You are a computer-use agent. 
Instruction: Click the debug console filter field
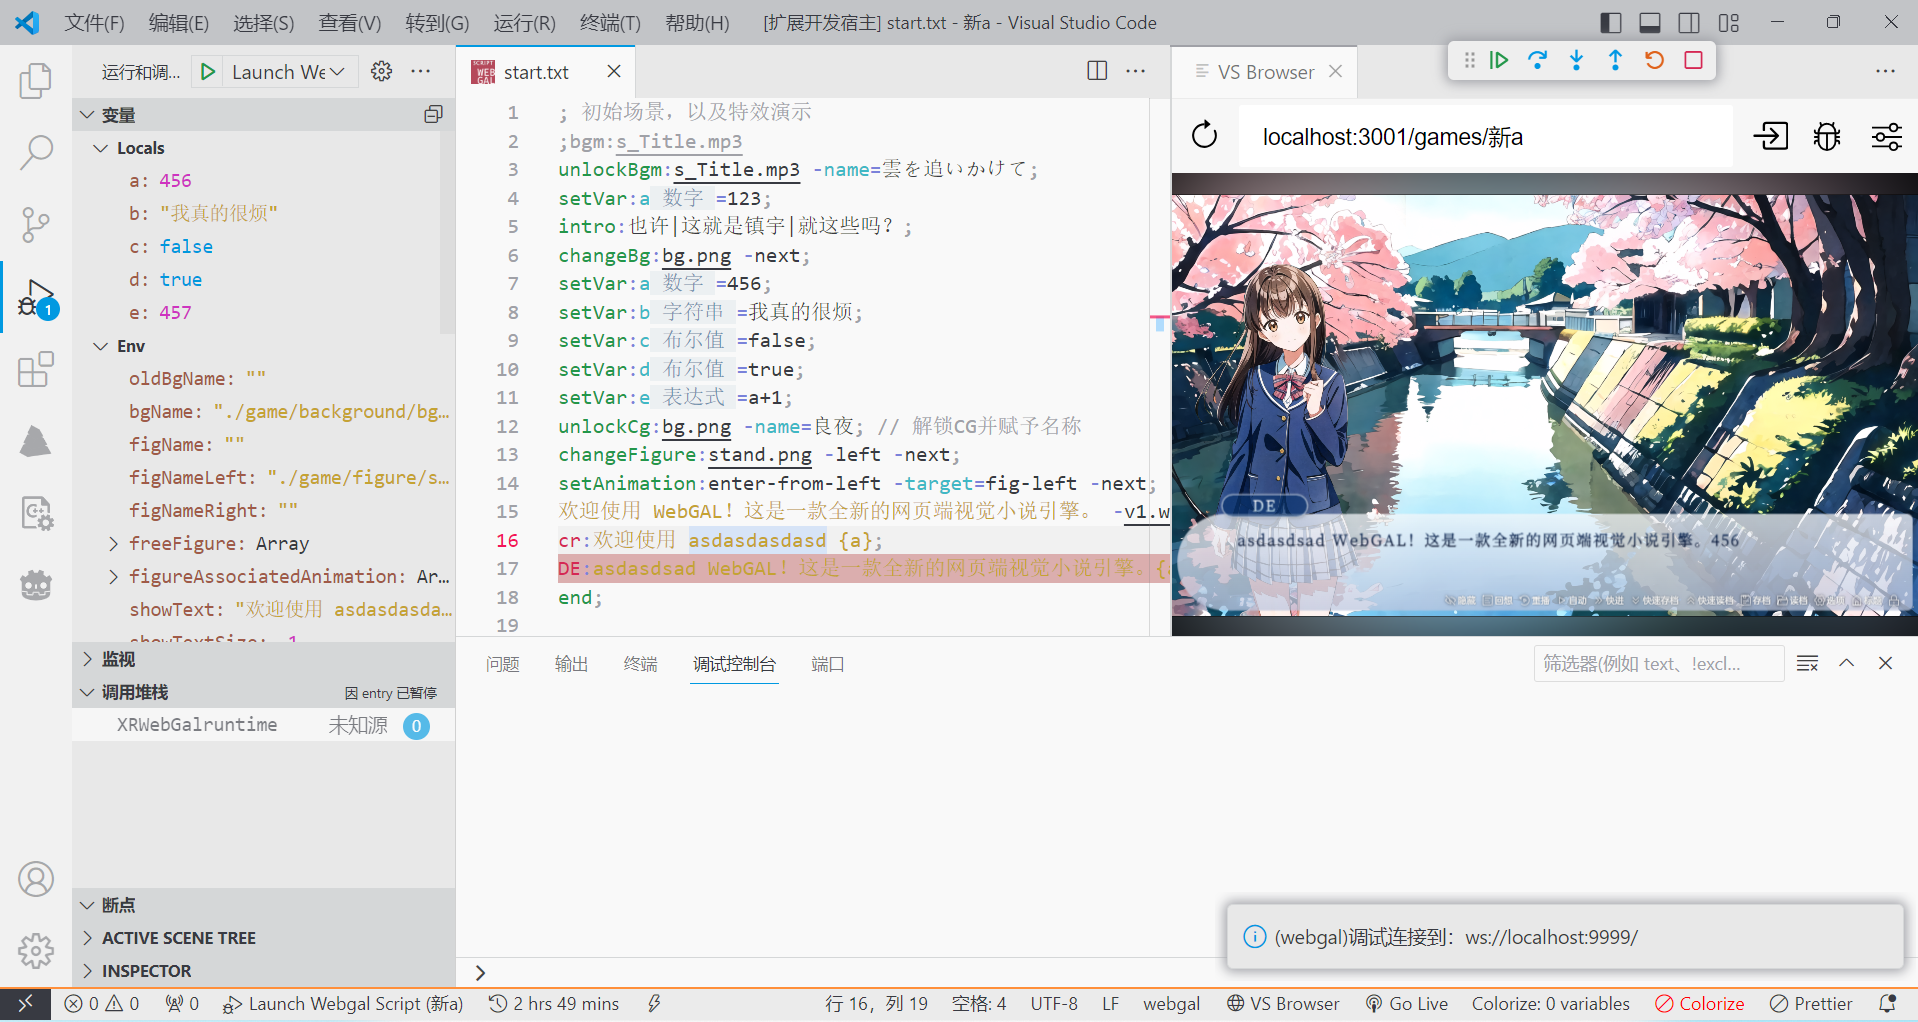[1659, 664]
